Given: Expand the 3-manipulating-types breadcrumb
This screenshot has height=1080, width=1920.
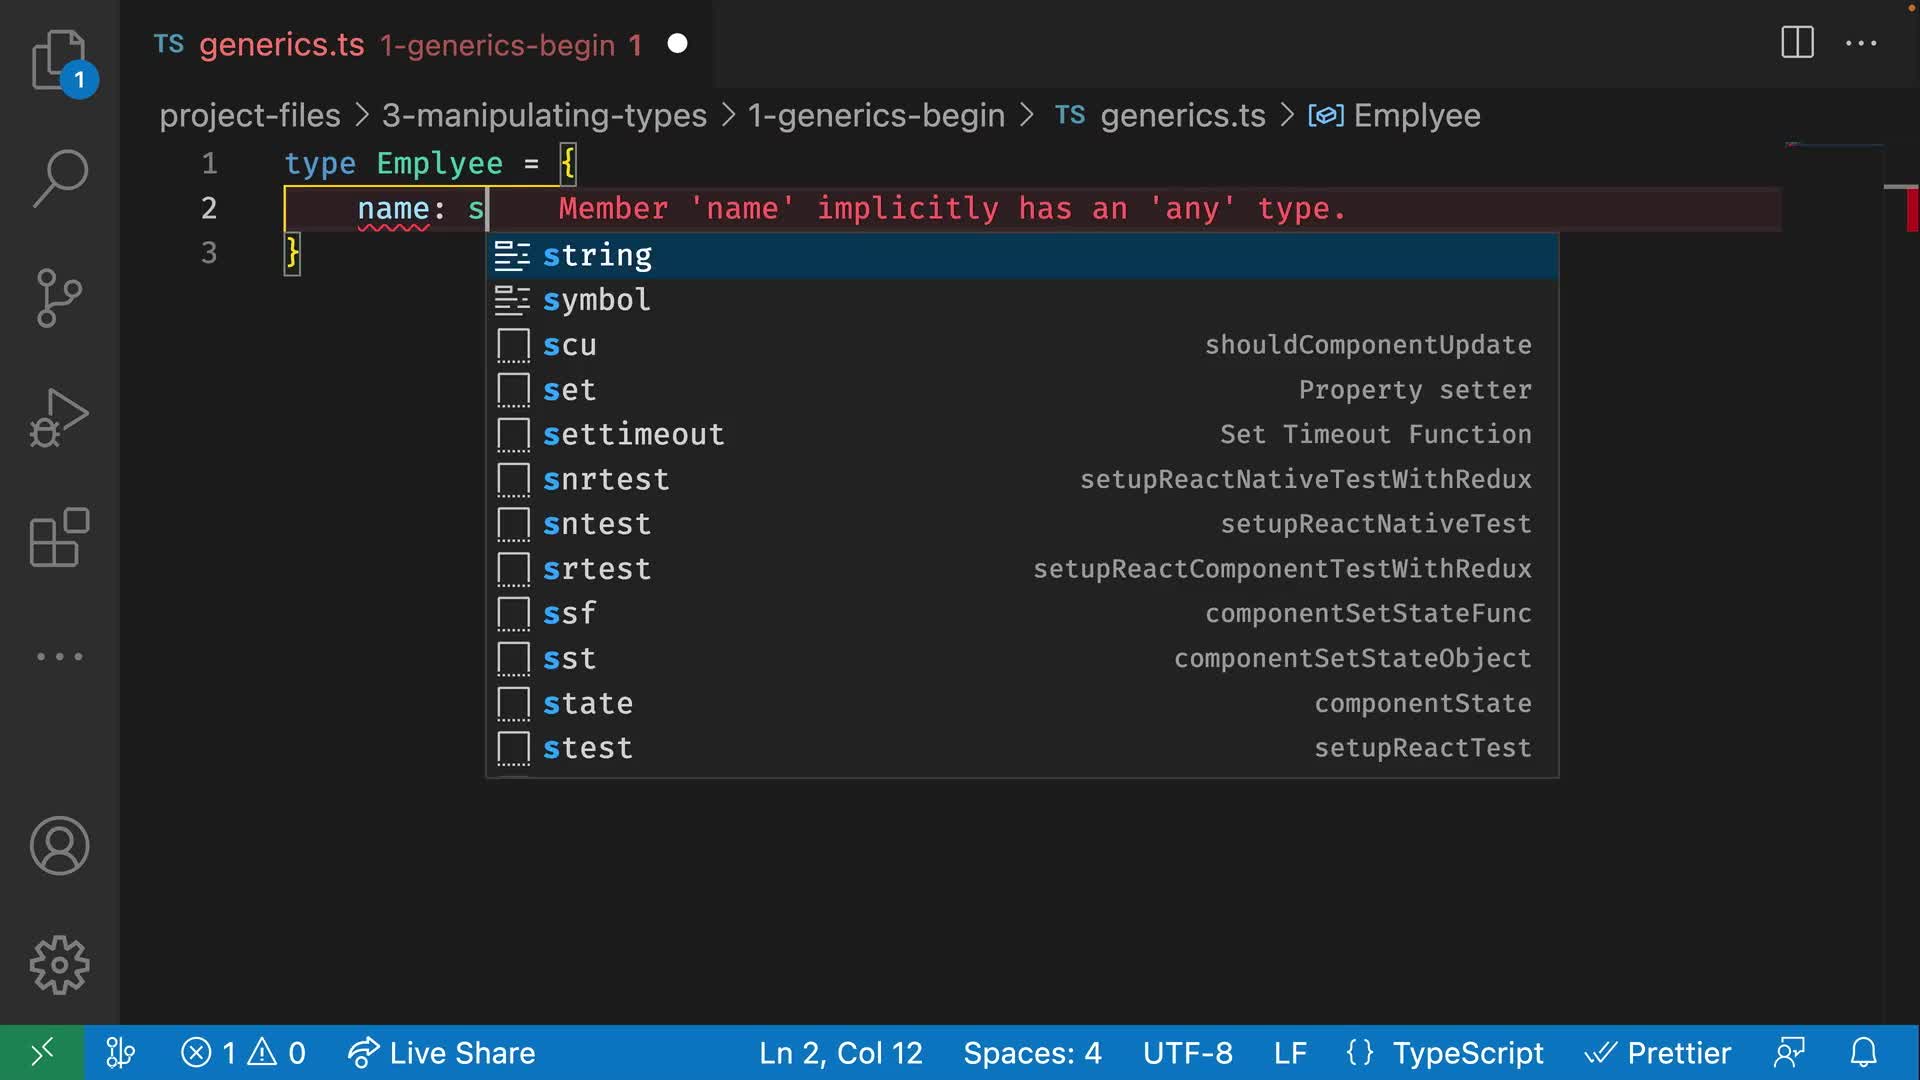Looking at the screenshot, I should 544,115.
